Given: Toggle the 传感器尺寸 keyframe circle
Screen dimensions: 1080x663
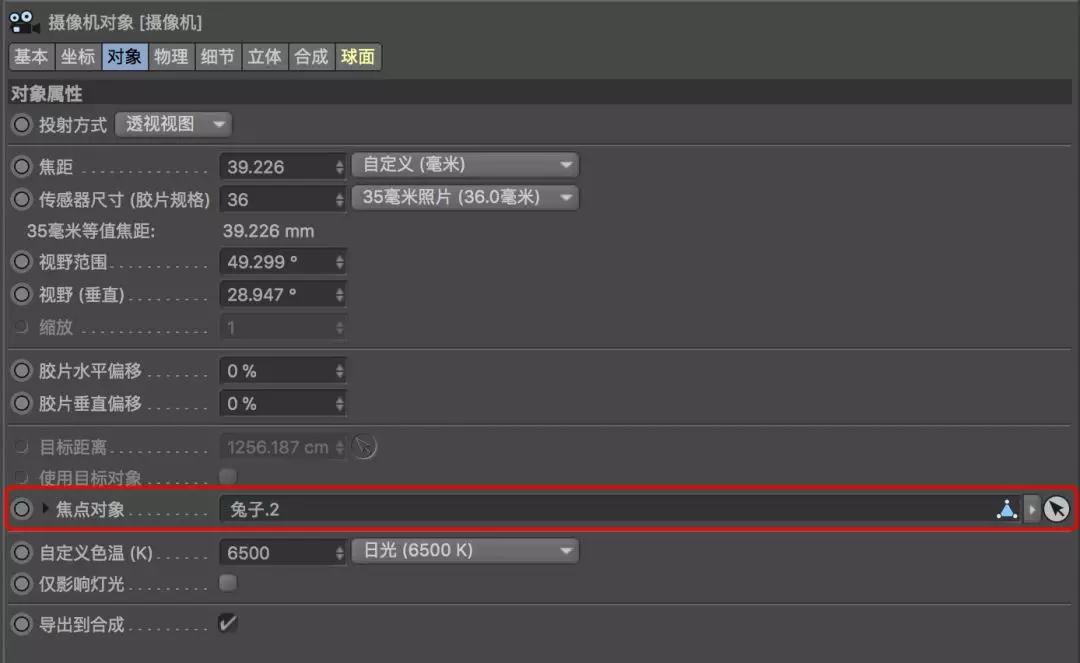Looking at the screenshot, I should click(22, 200).
